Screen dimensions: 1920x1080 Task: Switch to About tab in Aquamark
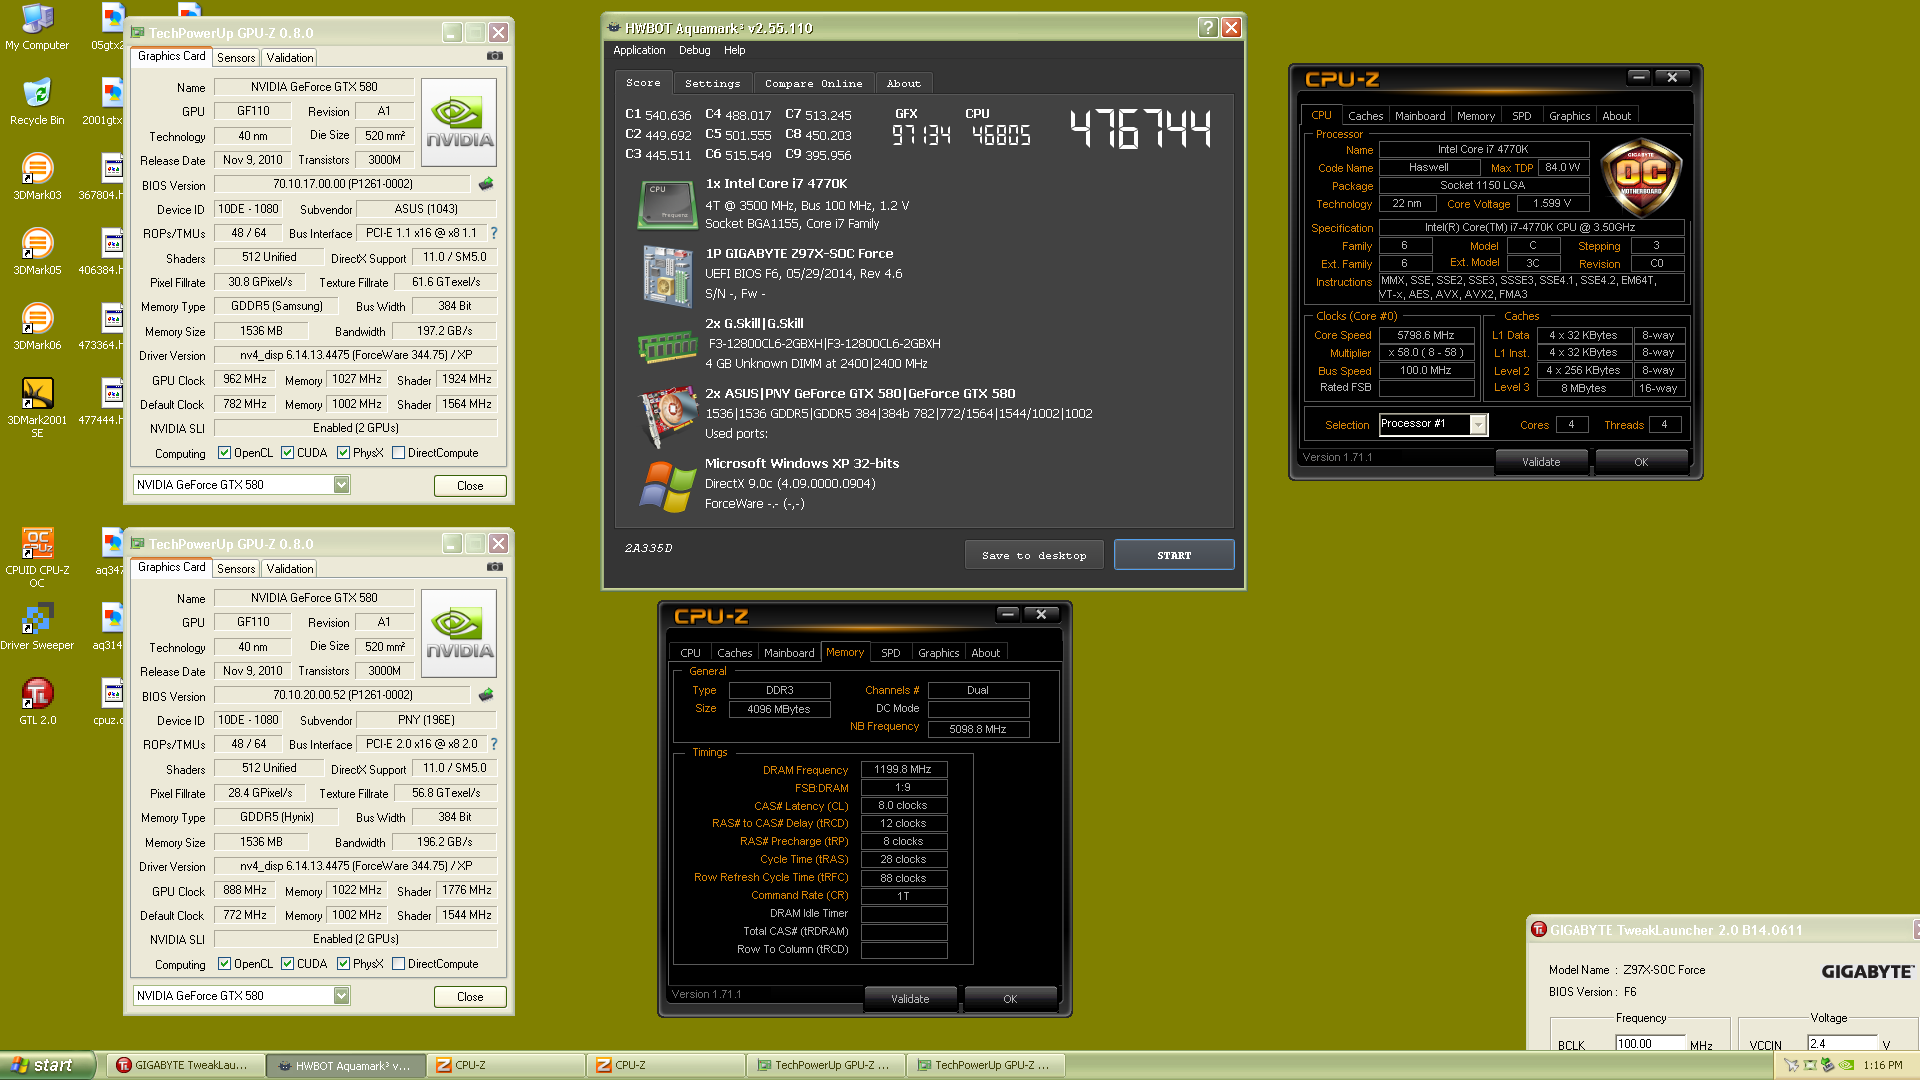(903, 84)
